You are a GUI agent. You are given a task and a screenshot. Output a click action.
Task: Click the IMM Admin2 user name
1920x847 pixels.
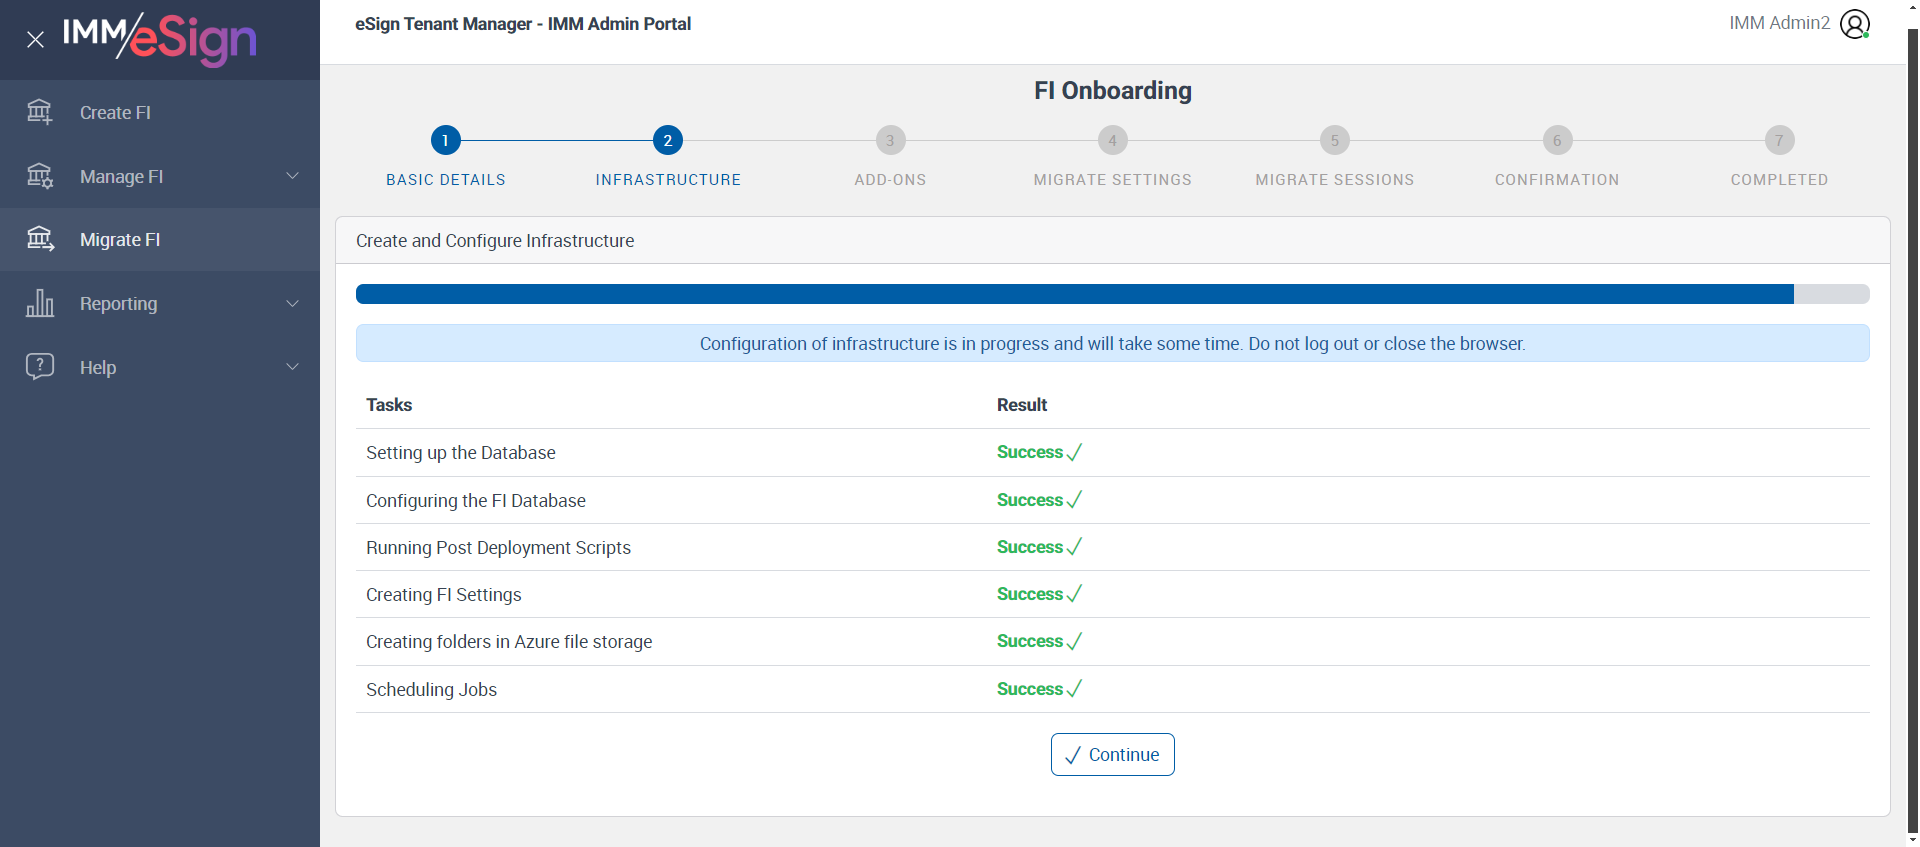1779,23
